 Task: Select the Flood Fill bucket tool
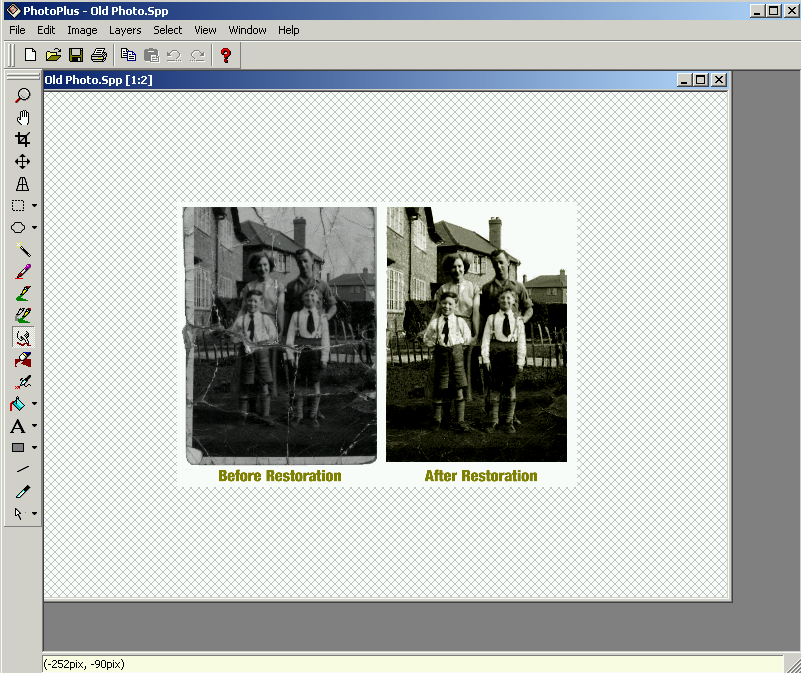pyautogui.click(x=18, y=404)
